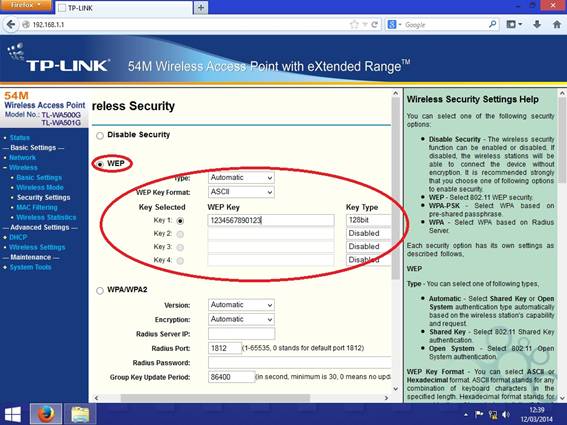Viewport: 567px width, 425px height.
Task: Open the System Tools sidebar link
Action: 30,267
